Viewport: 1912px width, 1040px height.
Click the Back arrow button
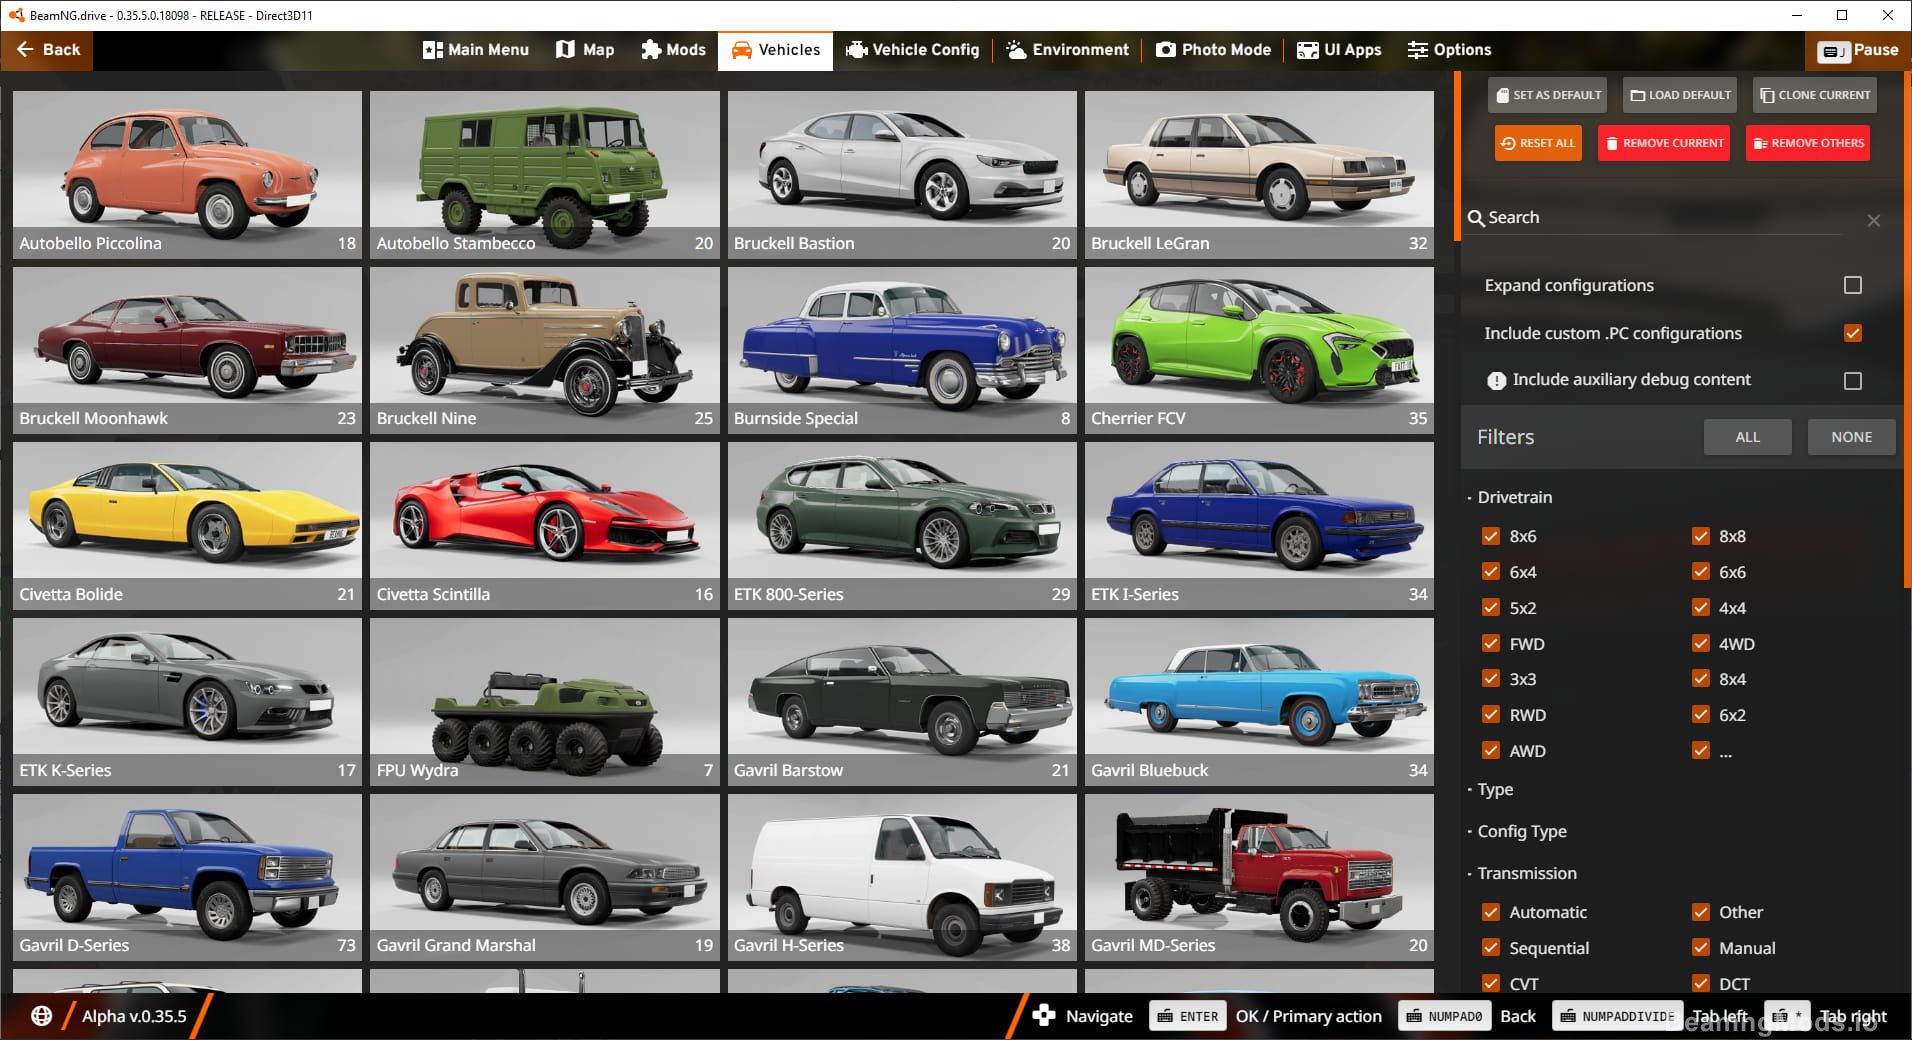click(47, 50)
